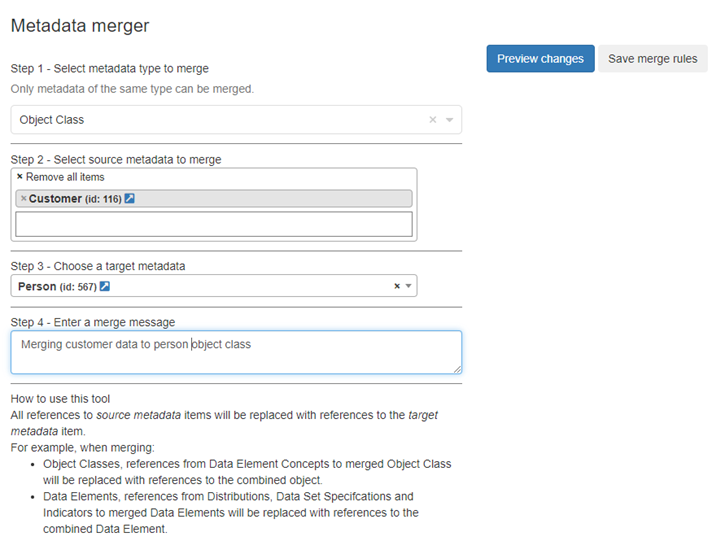Grab the merge message resize handle
The image size is (712, 541).
457,369
